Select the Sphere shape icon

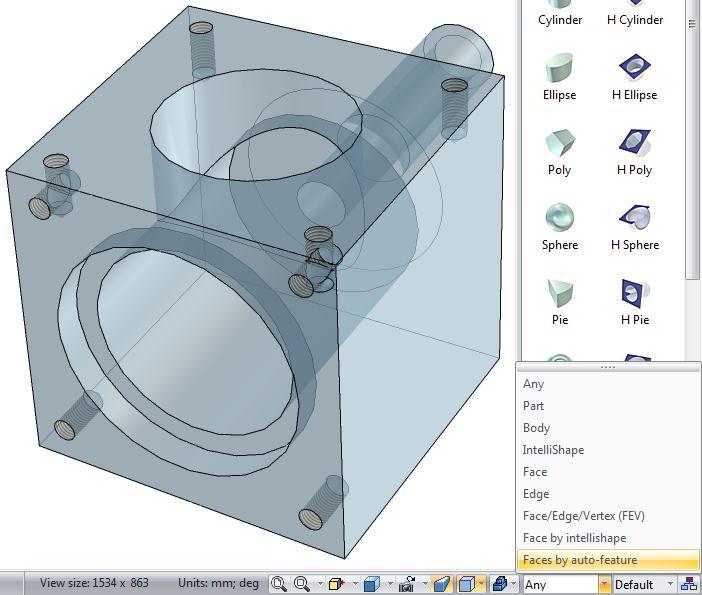(560, 217)
